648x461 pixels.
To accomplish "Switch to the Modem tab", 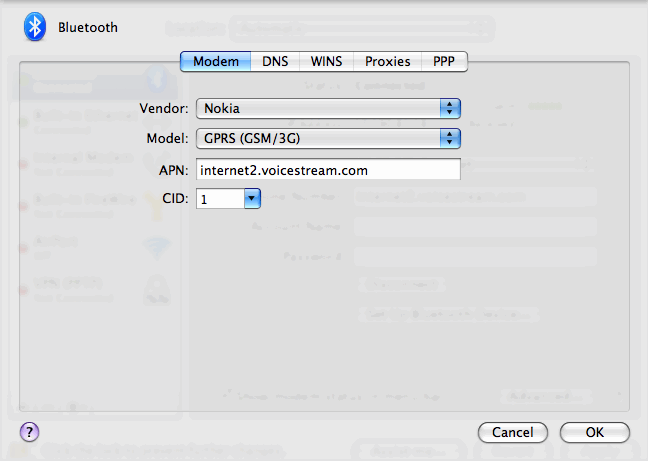I will tap(216, 61).
